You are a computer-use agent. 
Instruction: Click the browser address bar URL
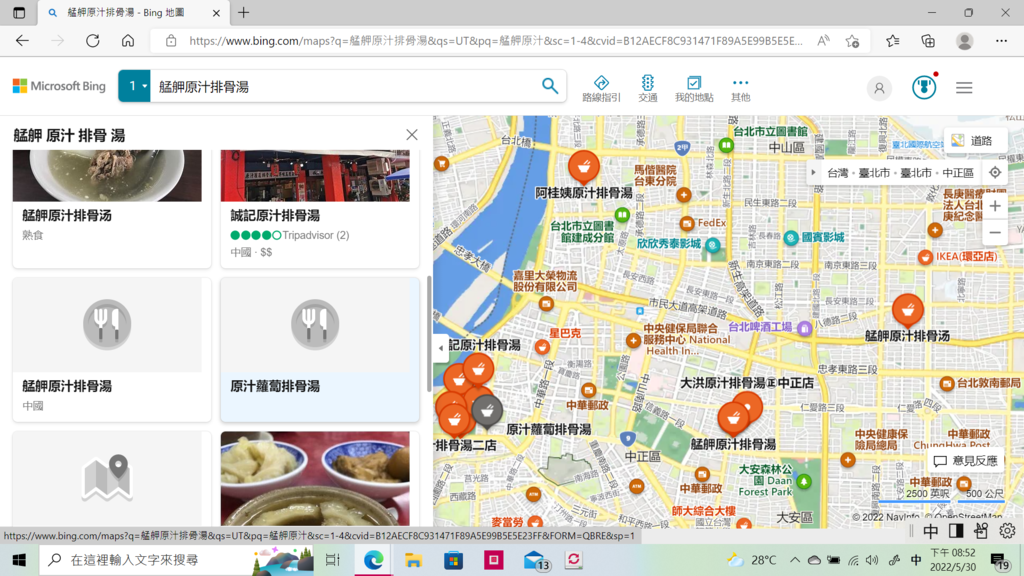coord(496,40)
